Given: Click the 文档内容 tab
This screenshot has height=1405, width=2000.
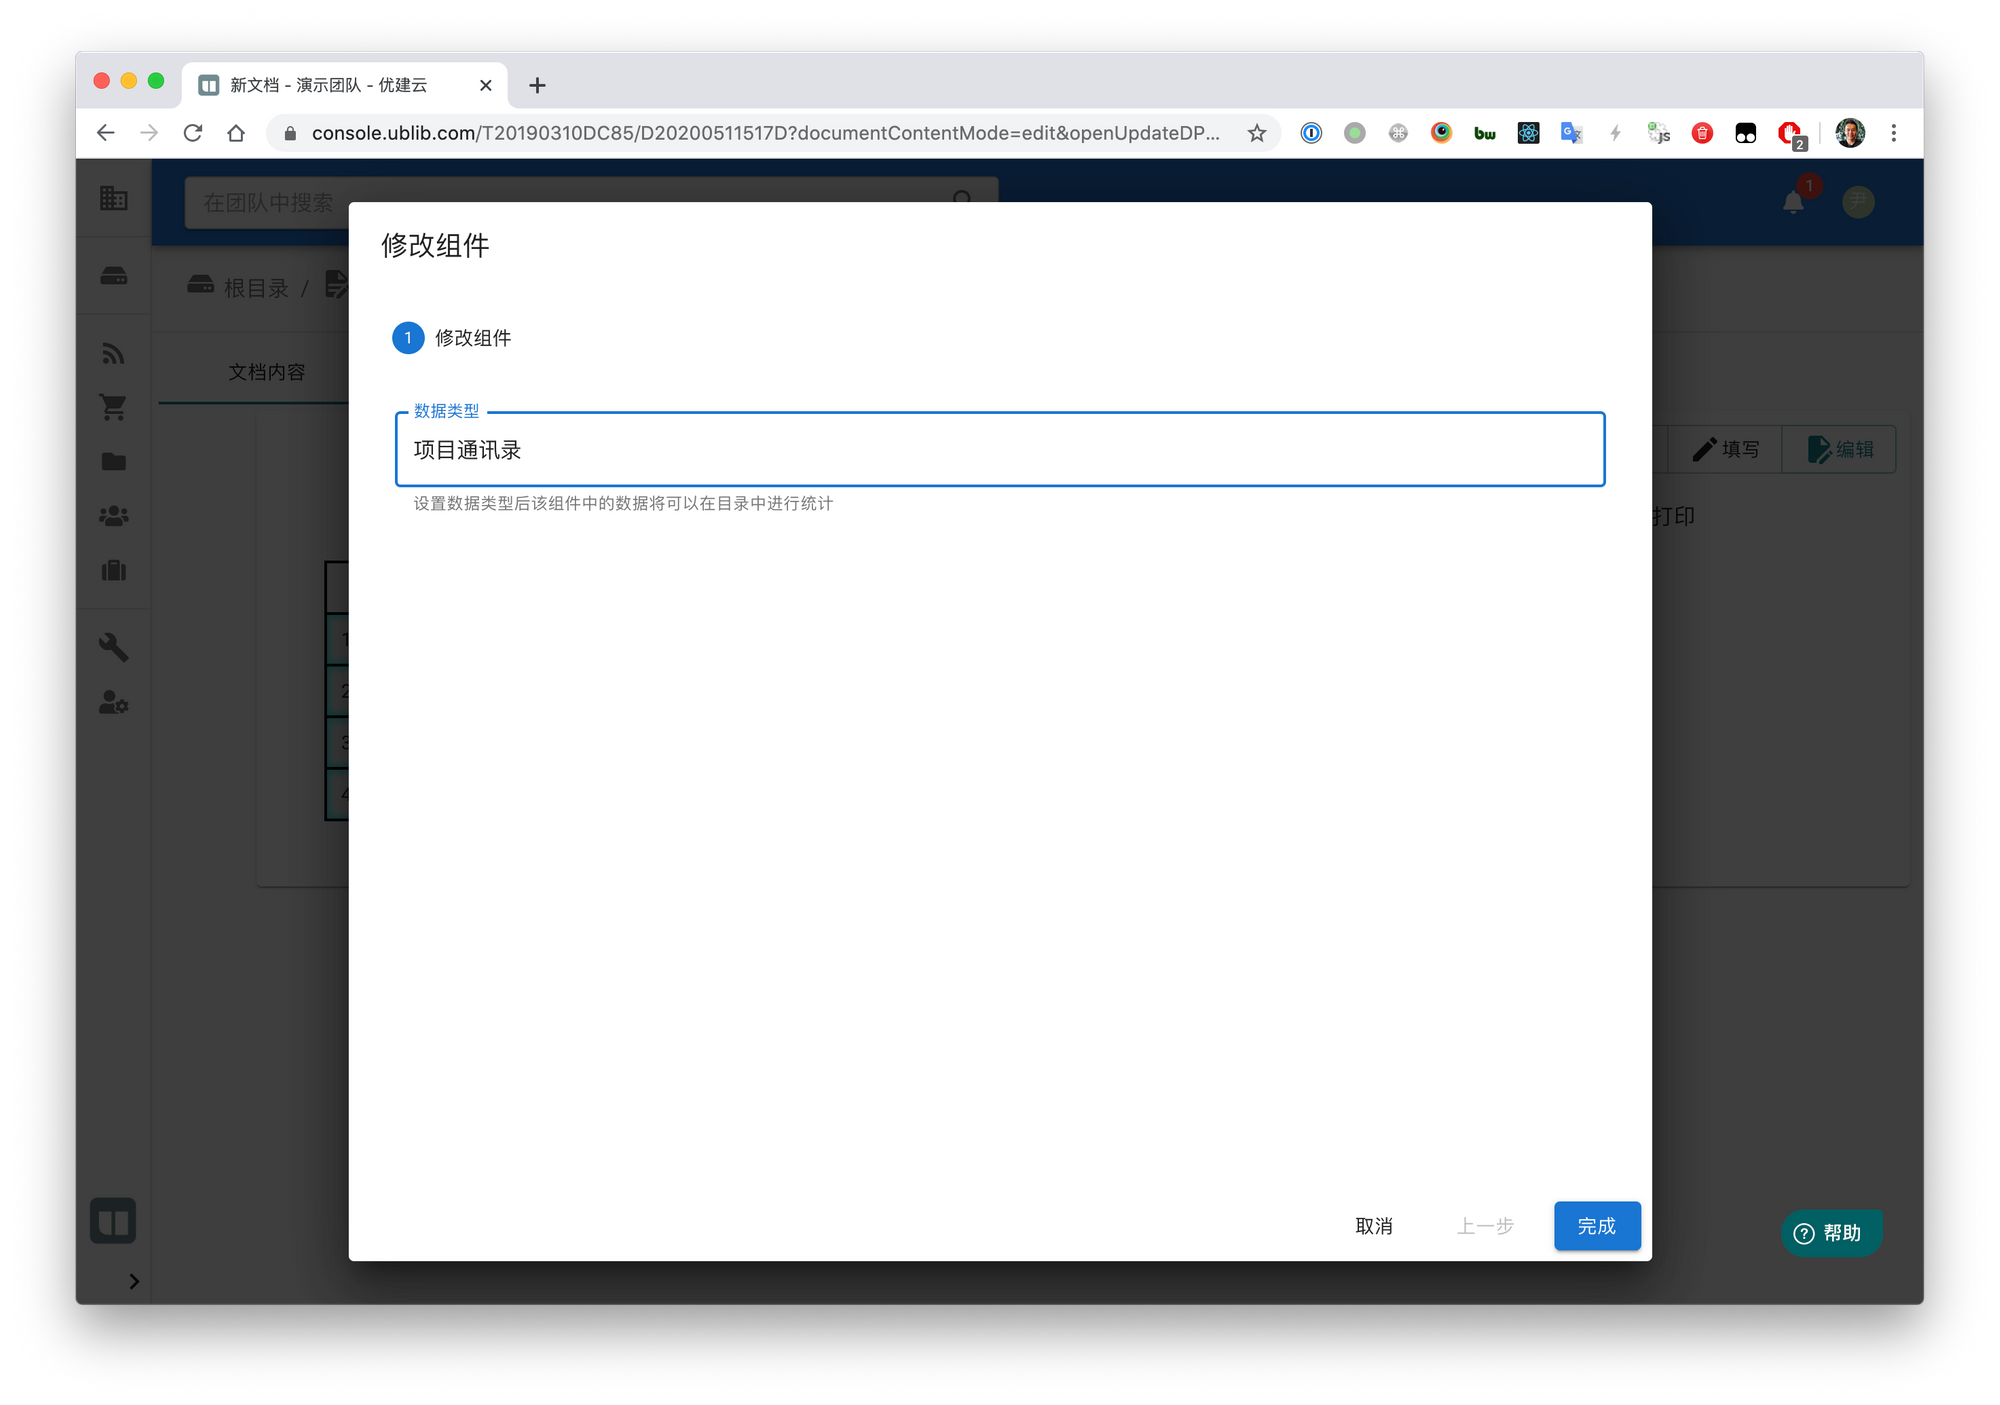Looking at the screenshot, I should click(266, 372).
